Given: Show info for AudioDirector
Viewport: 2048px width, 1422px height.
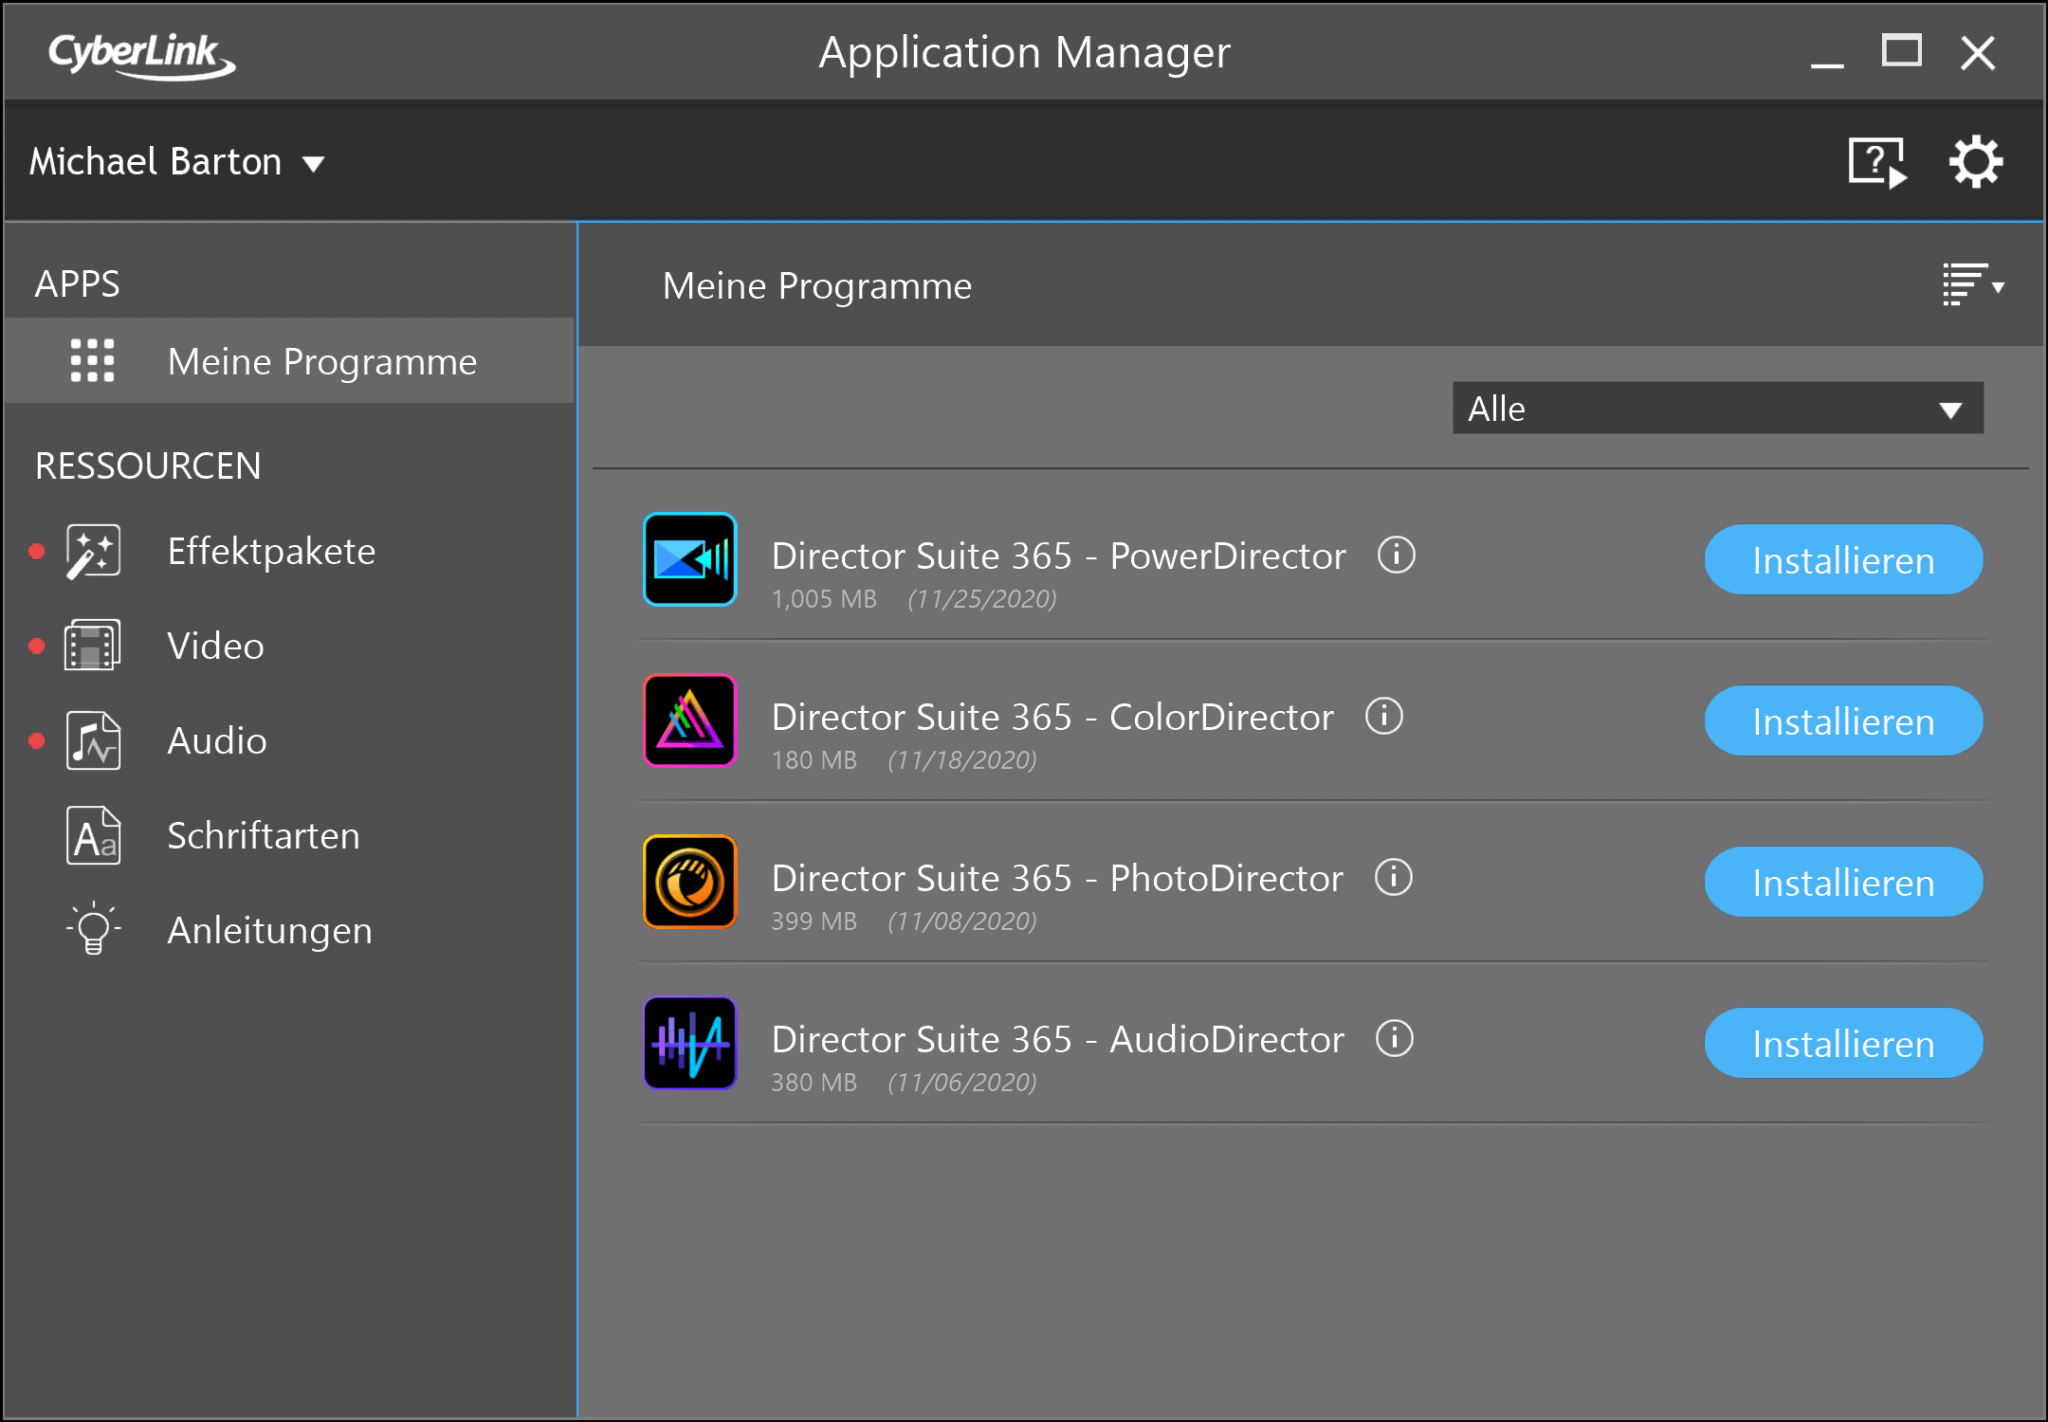Looking at the screenshot, I should click(1394, 1038).
